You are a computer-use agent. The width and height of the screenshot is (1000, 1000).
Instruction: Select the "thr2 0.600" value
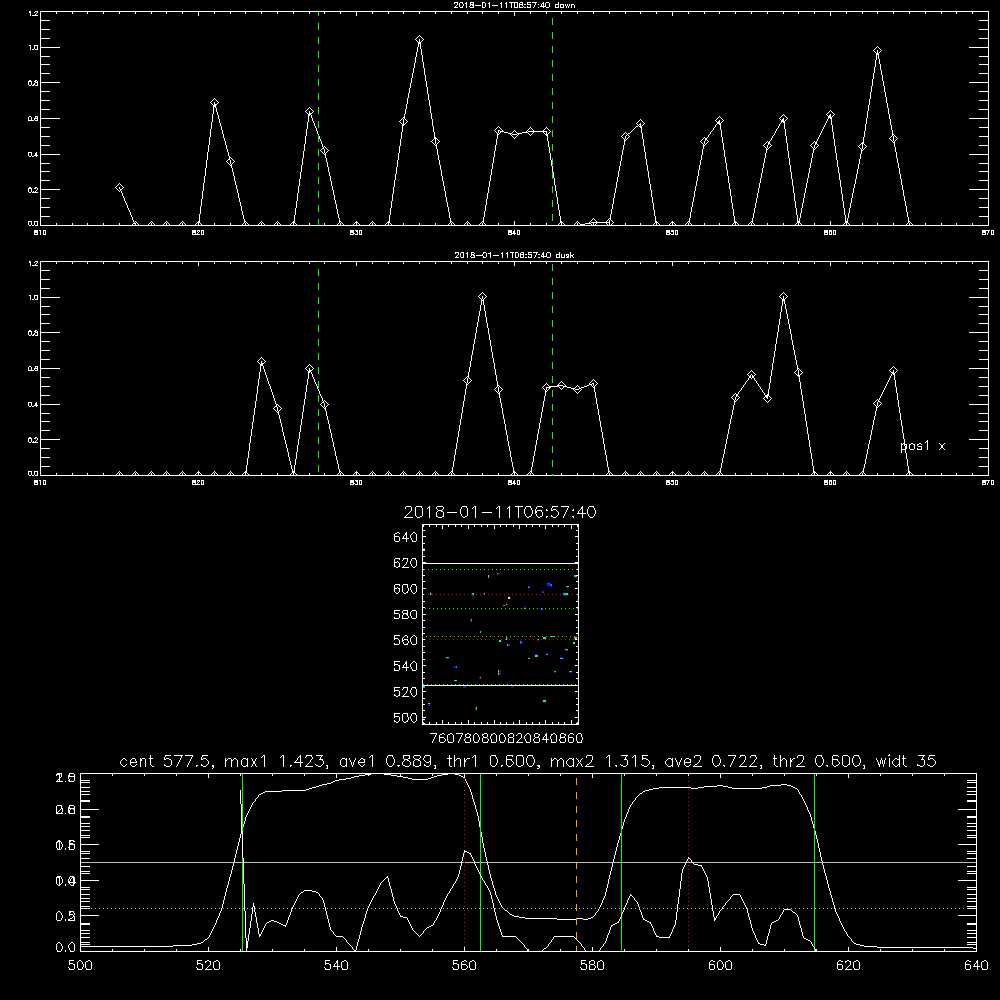(818, 761)
